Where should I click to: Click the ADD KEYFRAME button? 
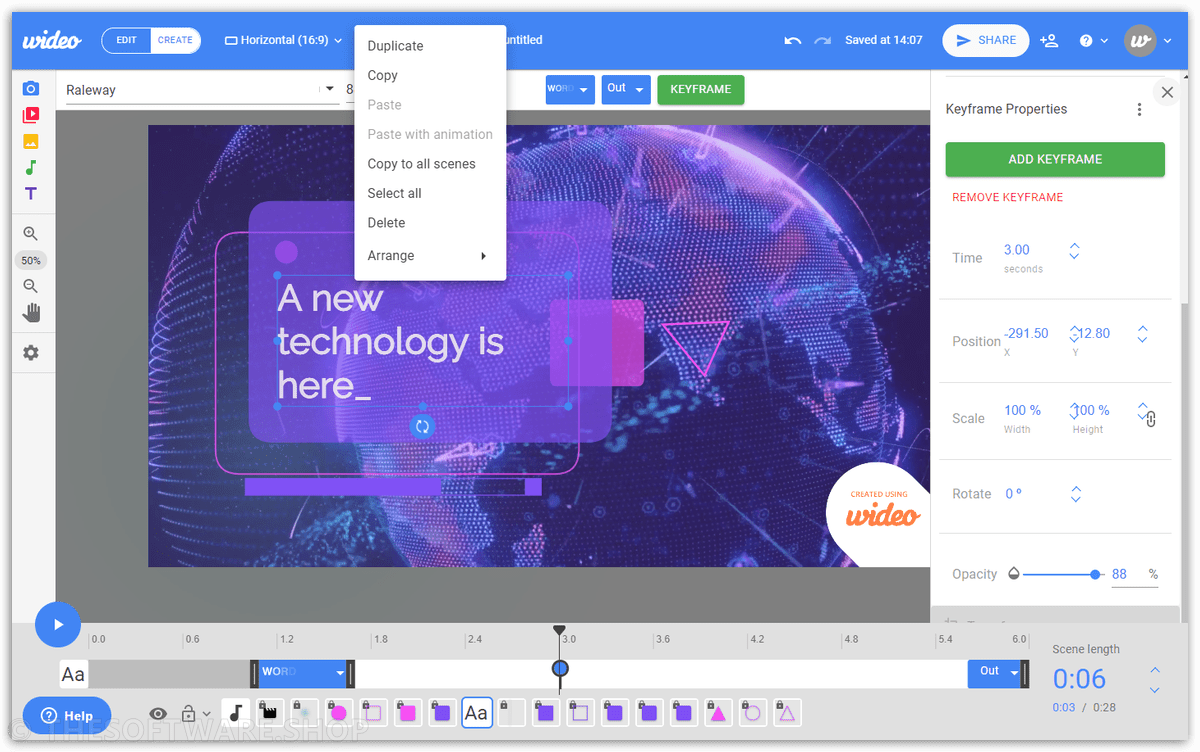[1055, 159]
